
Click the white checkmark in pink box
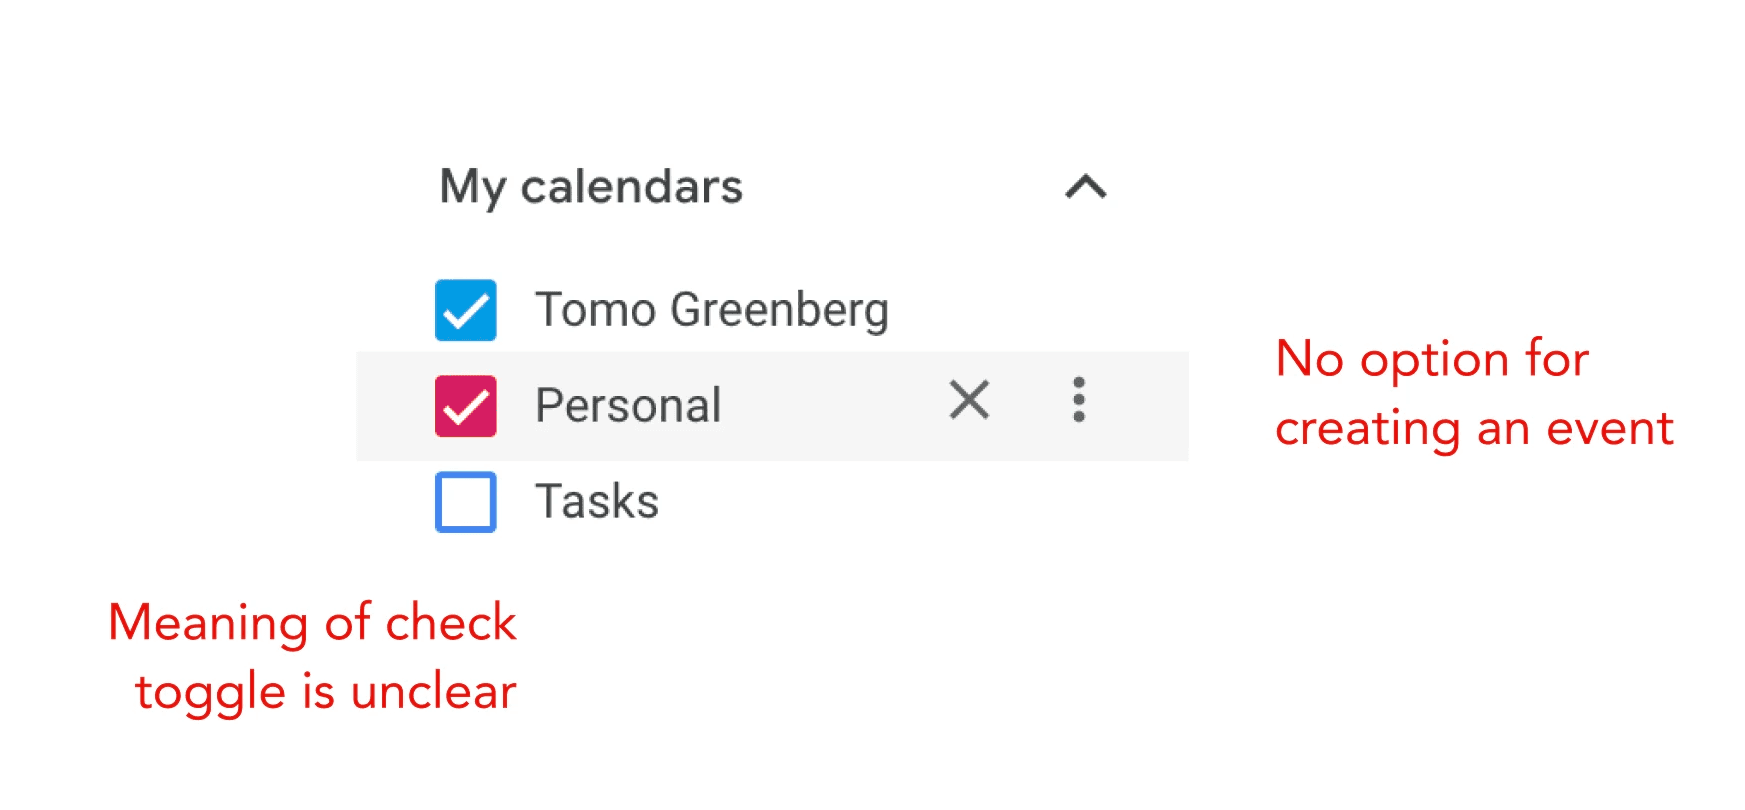465,408
